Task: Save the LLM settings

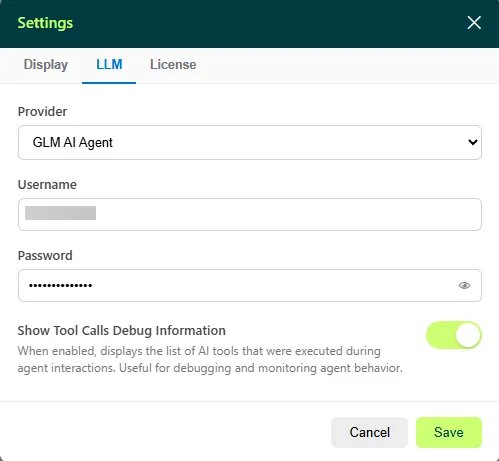Action: pyautogui.click(x=449, y=432)
